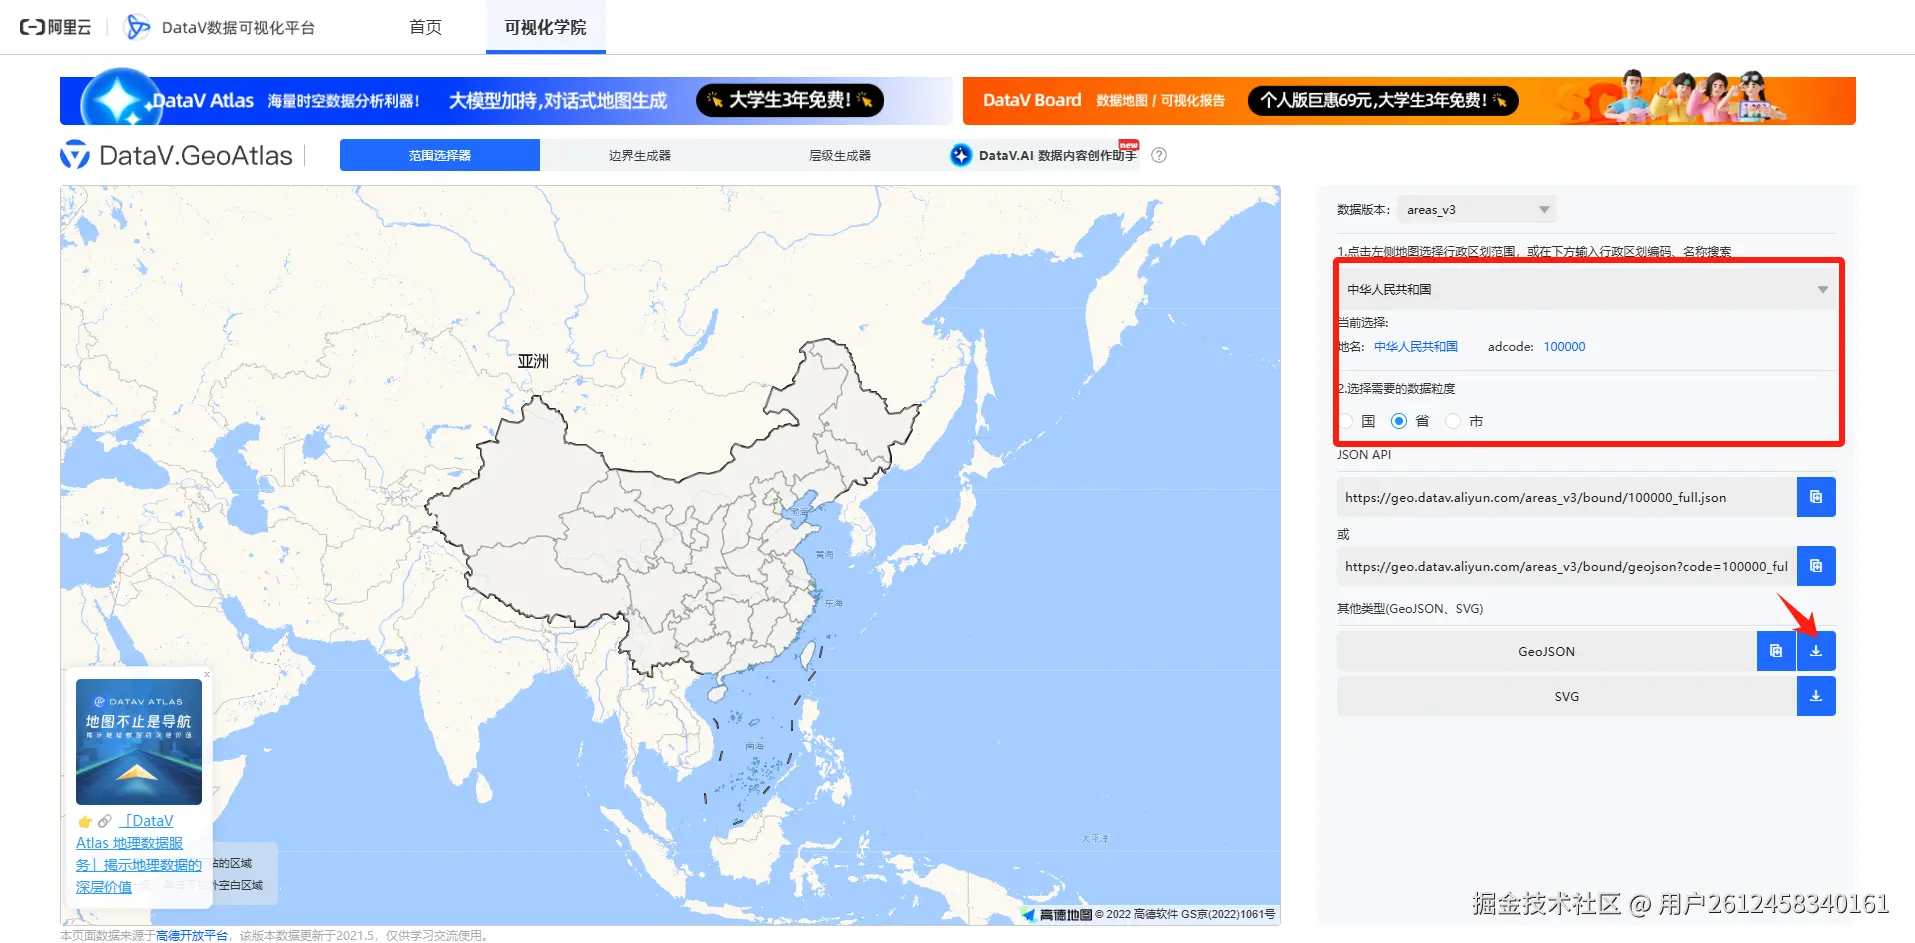Screen dimensions: 1915x943
Task: Close the DataV Atlas promo popup
Action: (207, 674)
